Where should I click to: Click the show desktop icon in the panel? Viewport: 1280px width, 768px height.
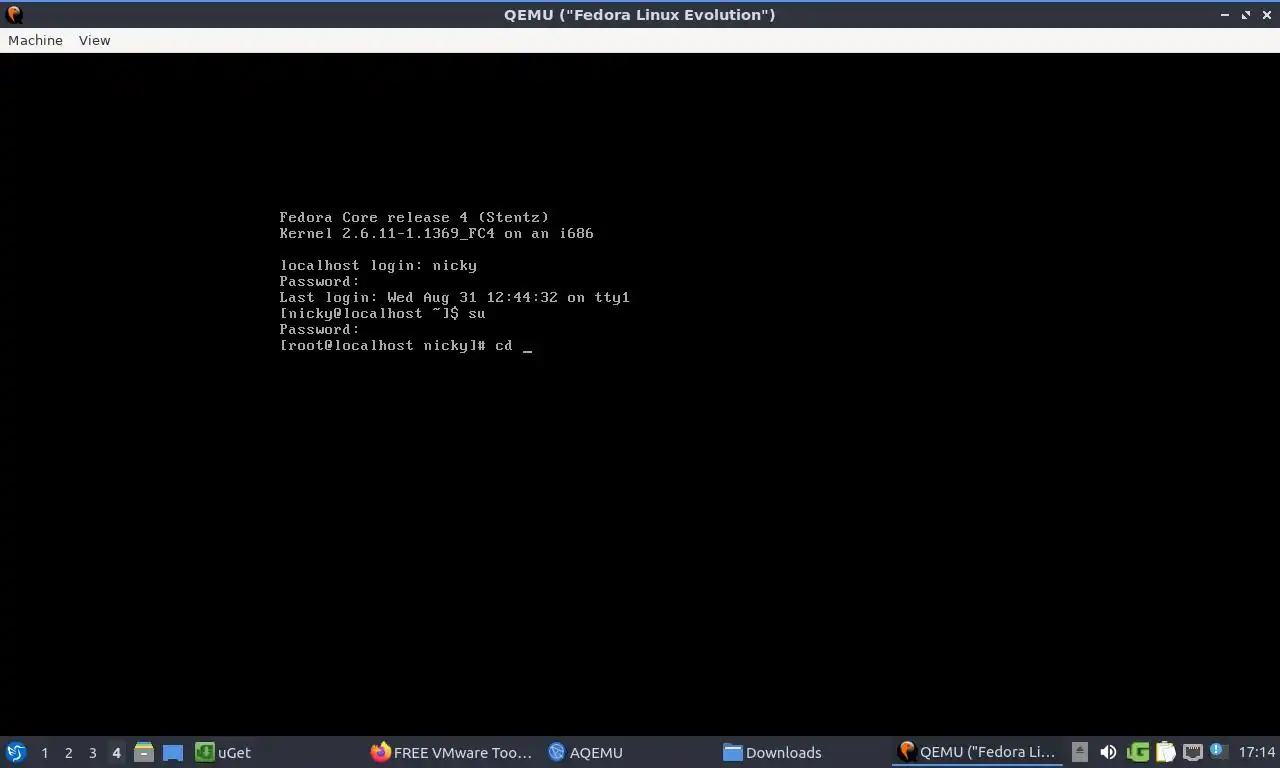point(173,752)
